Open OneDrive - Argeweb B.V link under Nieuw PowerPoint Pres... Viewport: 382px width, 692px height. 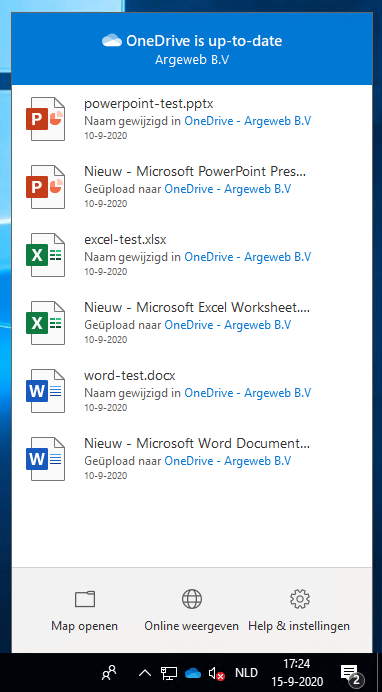click(228, 189)
